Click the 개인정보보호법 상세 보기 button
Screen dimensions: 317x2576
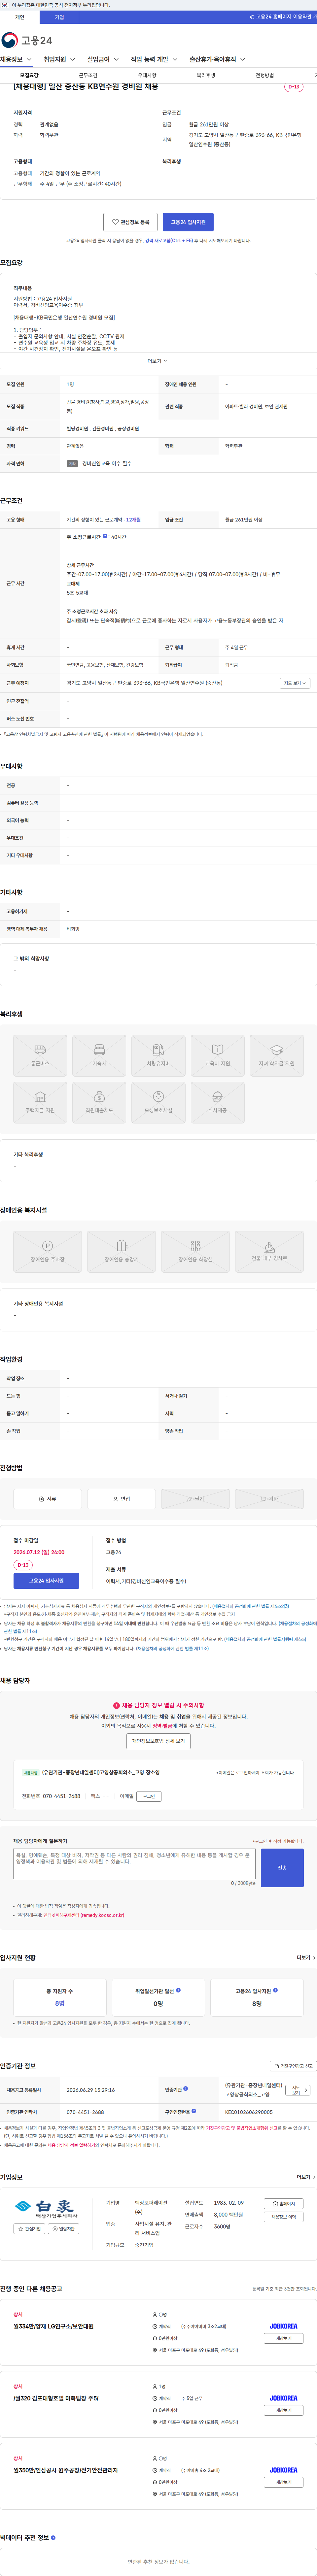point(158,1741)
